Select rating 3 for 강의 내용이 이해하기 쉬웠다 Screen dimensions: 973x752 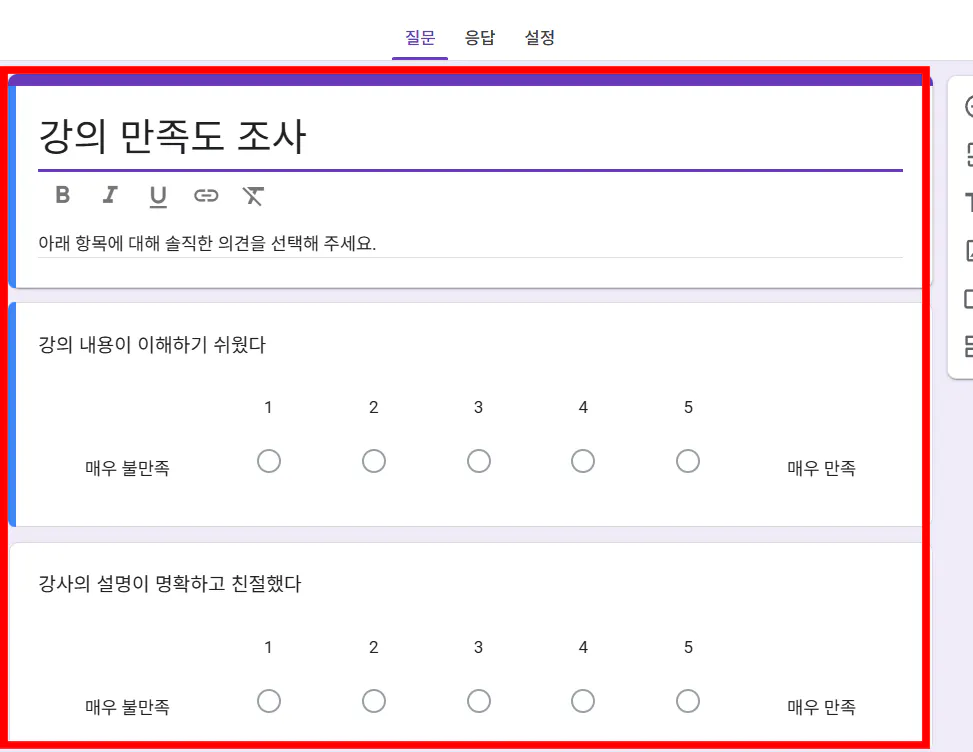(478, 461)
